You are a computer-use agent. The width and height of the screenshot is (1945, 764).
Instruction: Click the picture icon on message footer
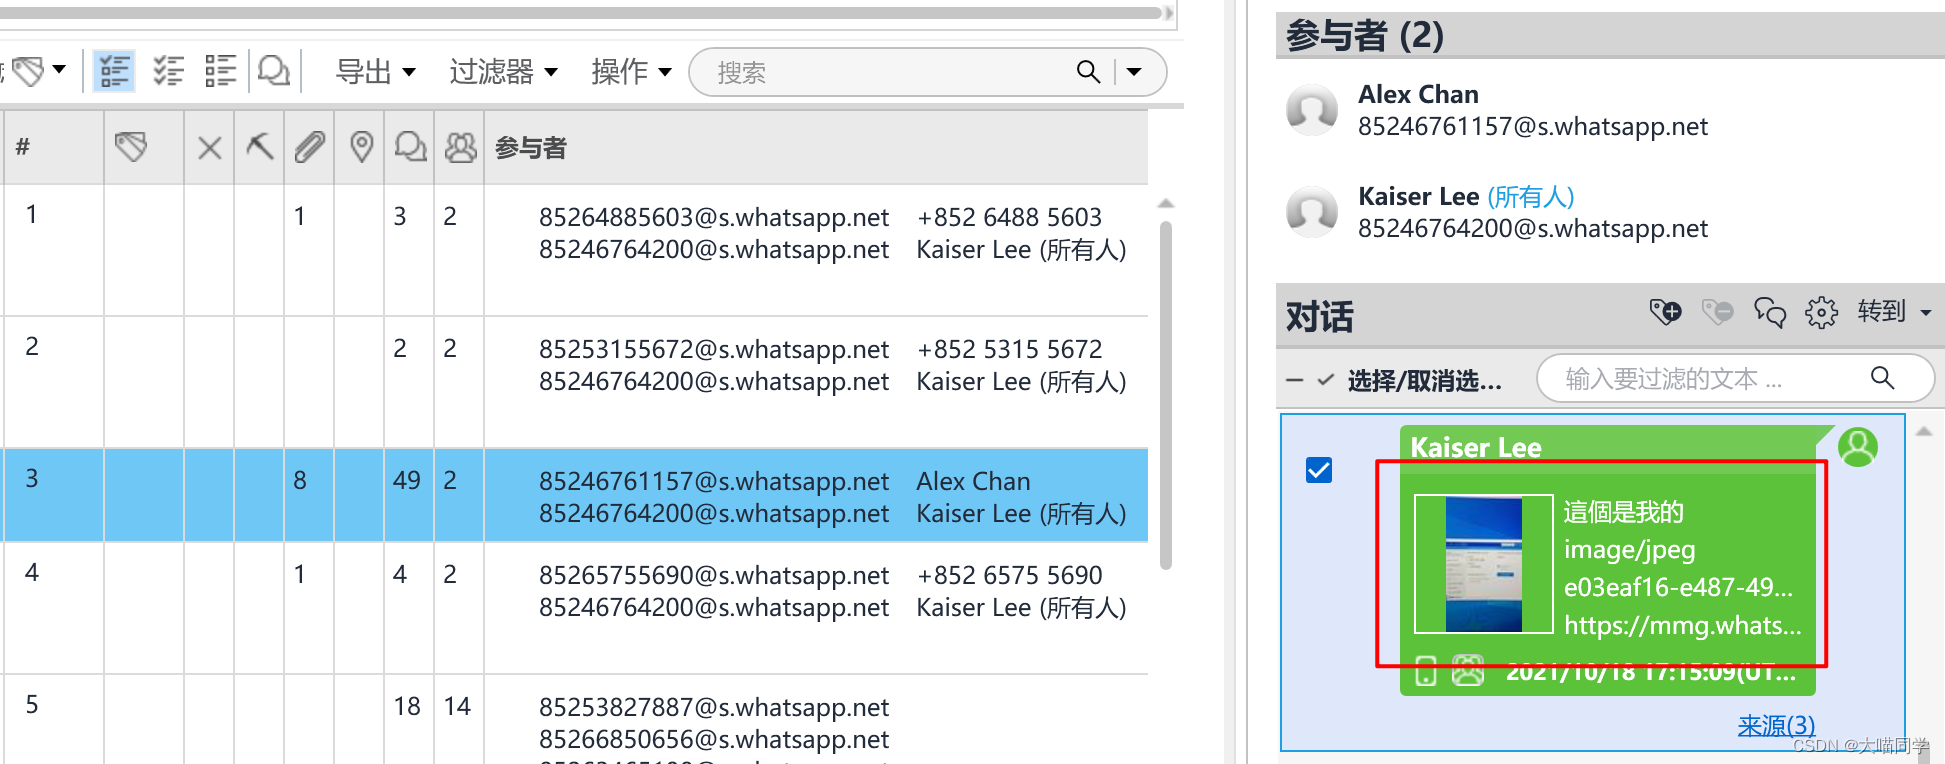[x=1467, y=672]
